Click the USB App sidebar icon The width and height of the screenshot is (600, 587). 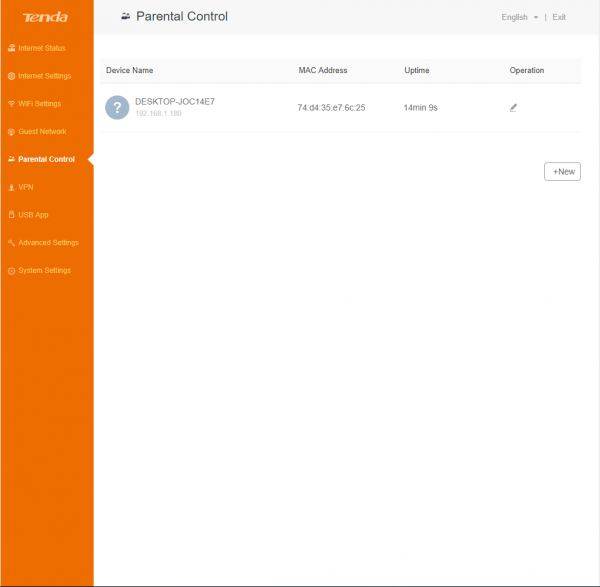[x=11, y=215]
